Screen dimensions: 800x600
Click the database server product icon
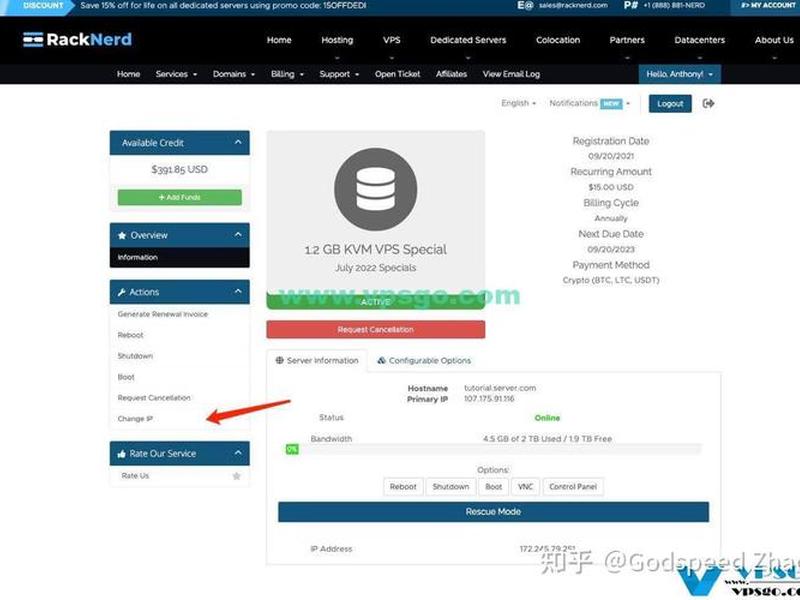point(376,189)
